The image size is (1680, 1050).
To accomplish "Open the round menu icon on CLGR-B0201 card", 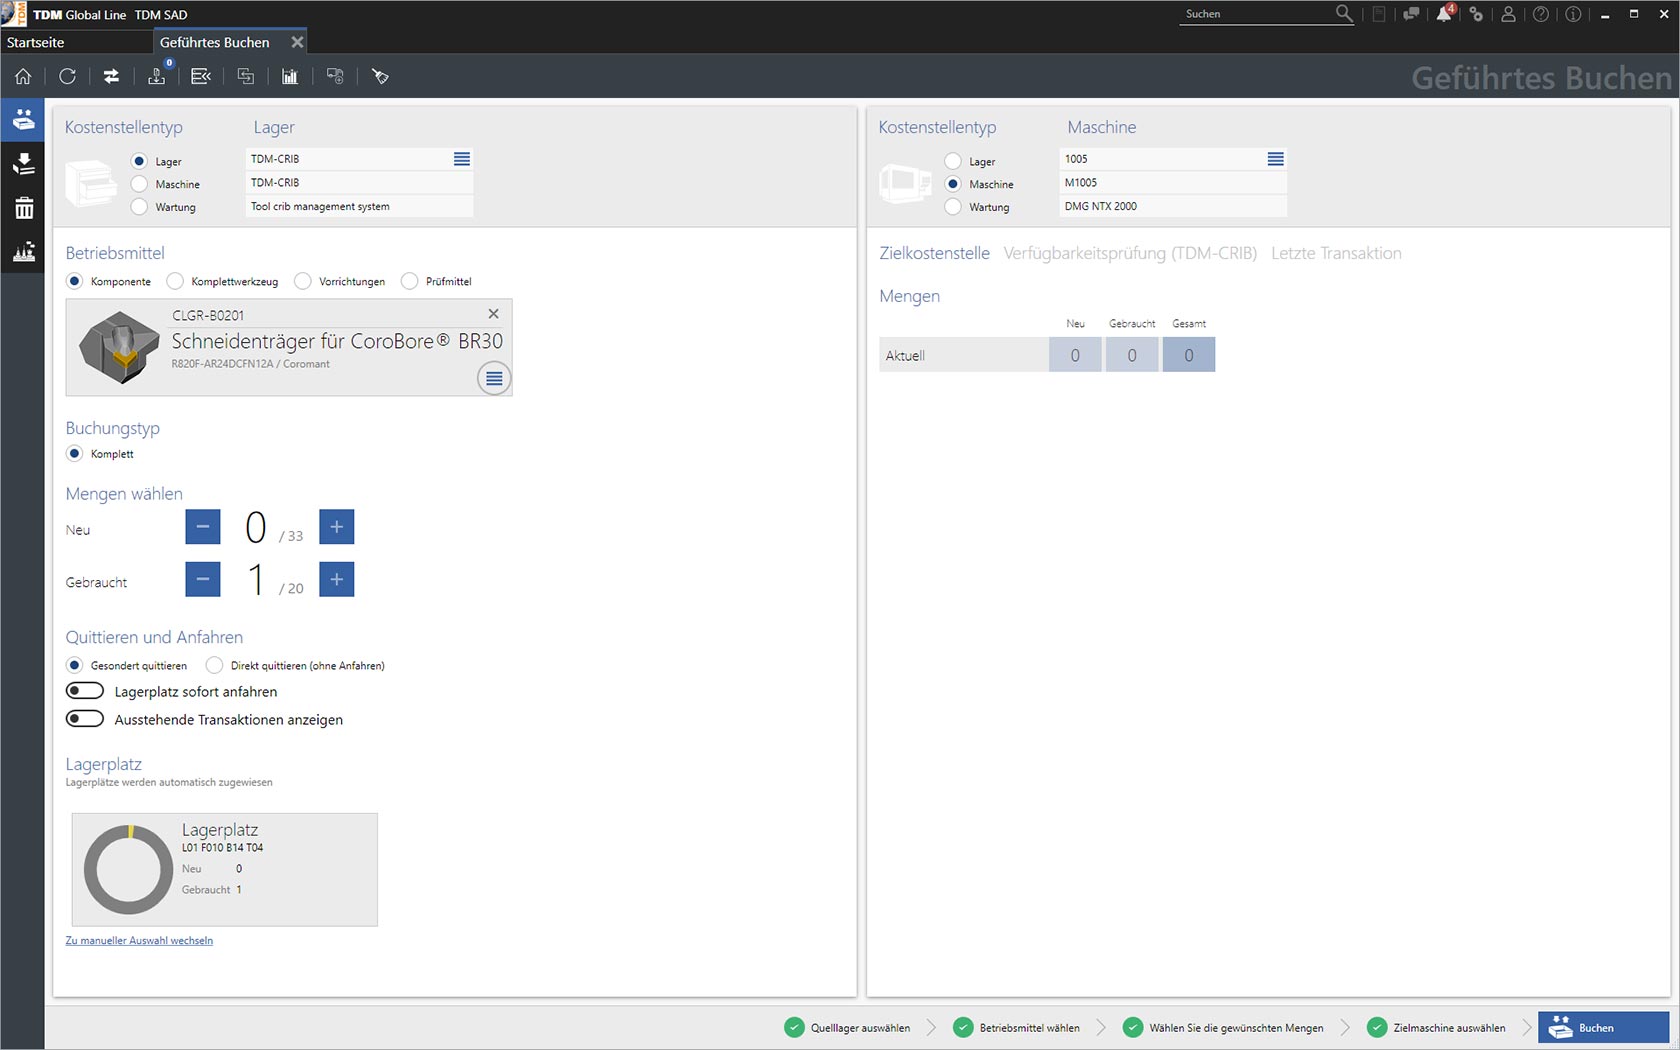I will click(x=494, y=378).
